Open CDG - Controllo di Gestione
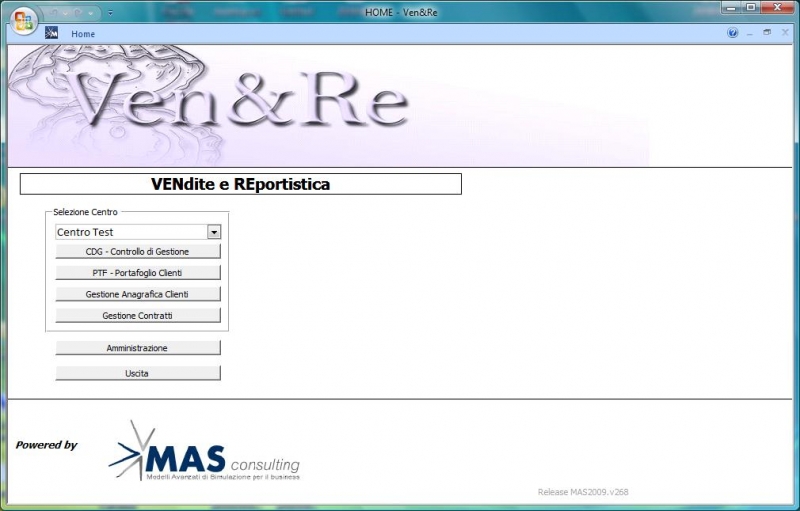 [138, 251]
